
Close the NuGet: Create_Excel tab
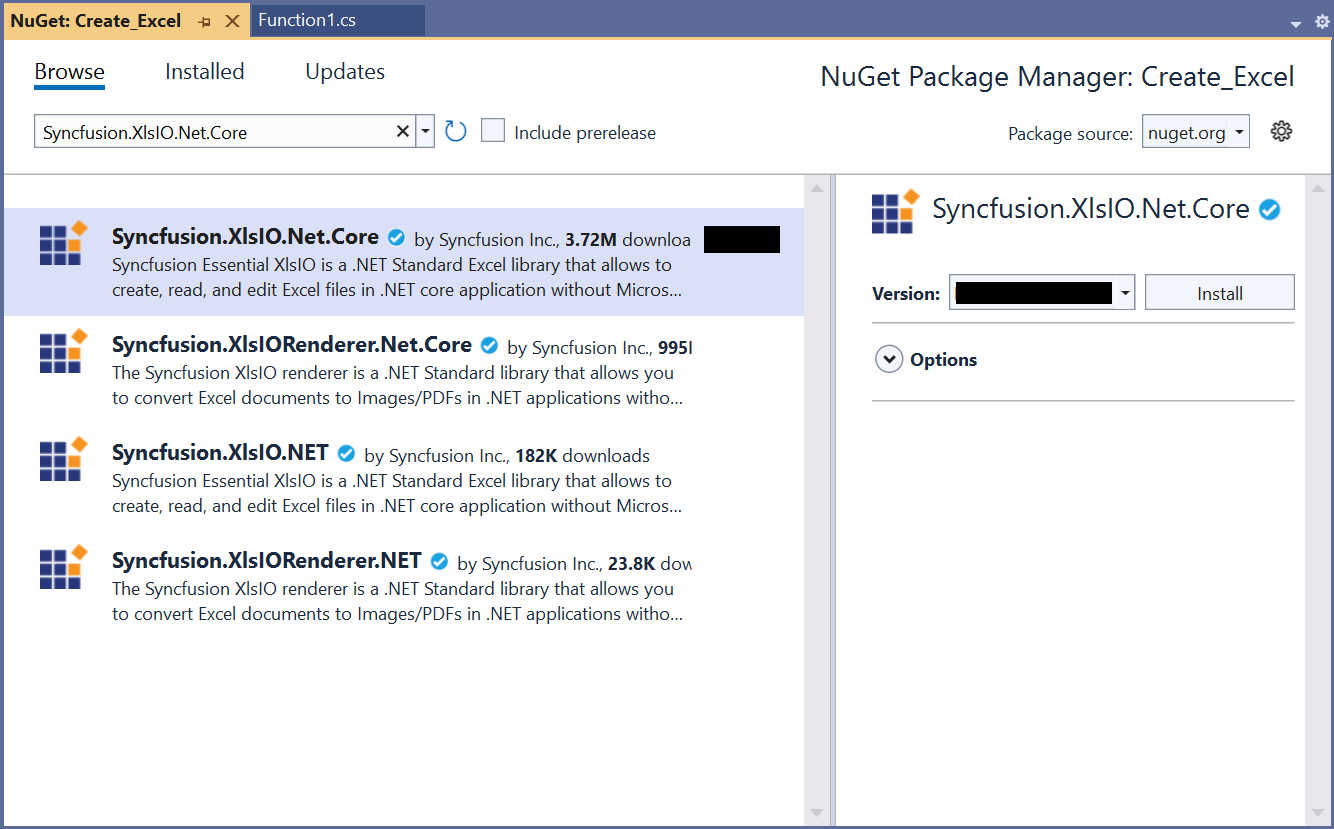[x=232, y=21]
